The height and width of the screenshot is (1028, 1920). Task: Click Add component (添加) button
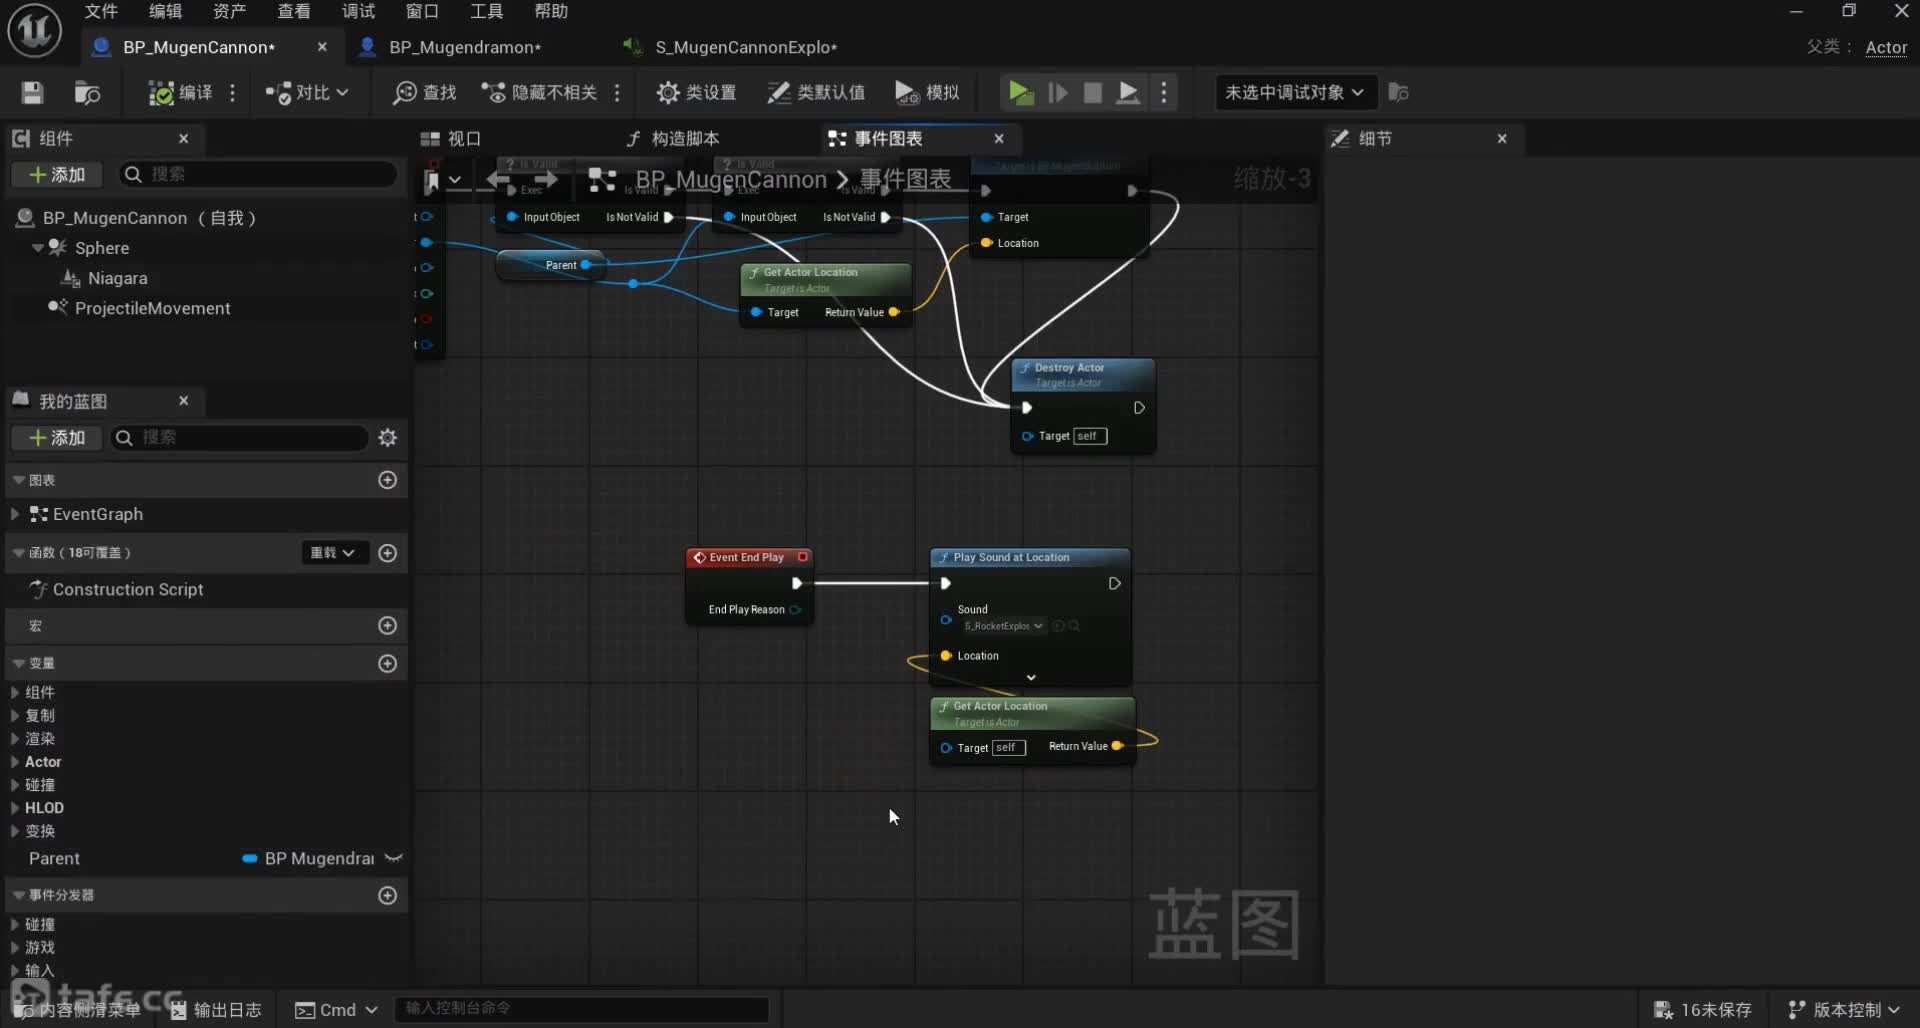click(x=57, y=175)
